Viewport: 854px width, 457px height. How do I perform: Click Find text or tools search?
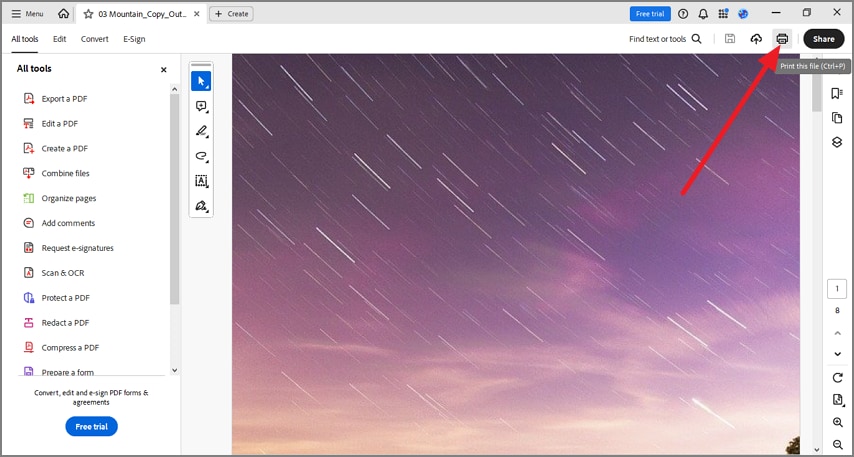[x=665, y=39]
